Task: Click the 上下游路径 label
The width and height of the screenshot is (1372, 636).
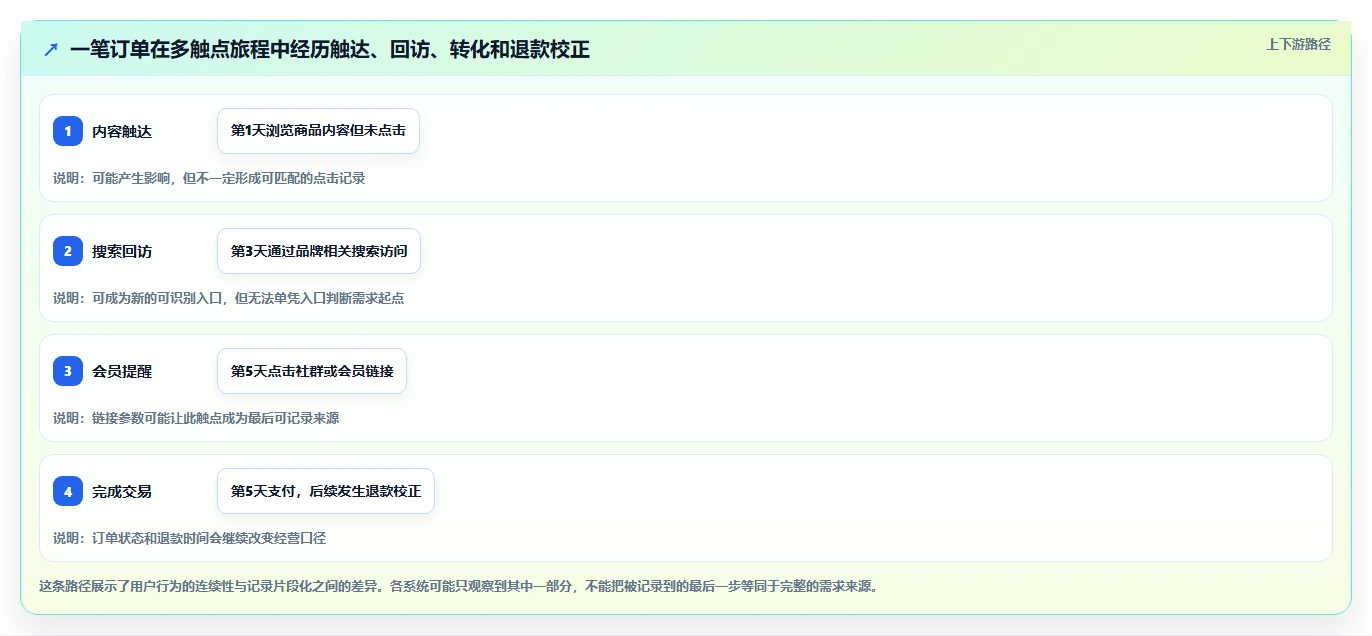Action: pos(1298,44)
